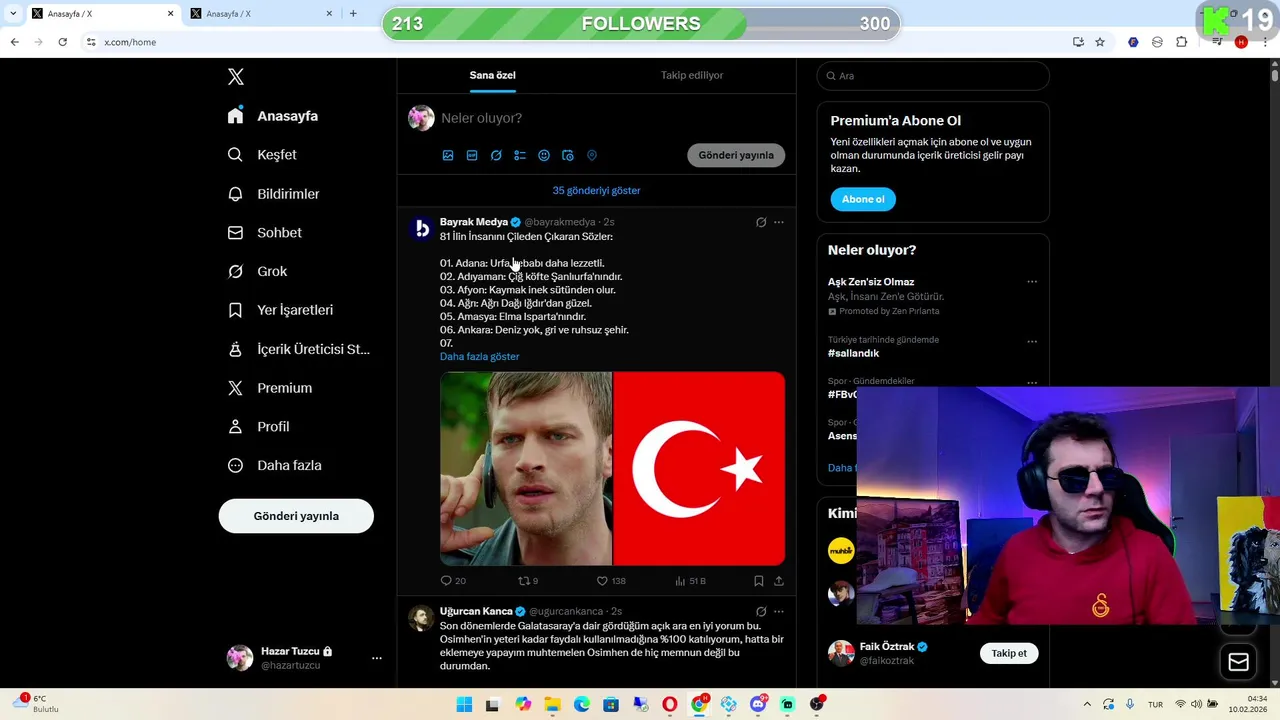
Task: Click Abone ol premium button
Action: click(863, 199)
